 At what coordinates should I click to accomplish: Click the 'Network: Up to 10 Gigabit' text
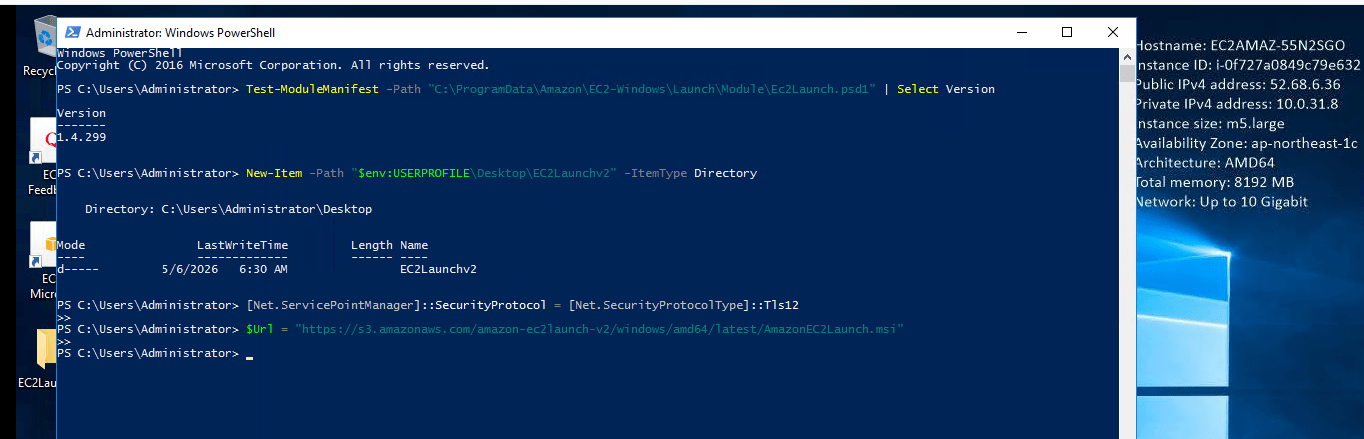pos(1221,202)
